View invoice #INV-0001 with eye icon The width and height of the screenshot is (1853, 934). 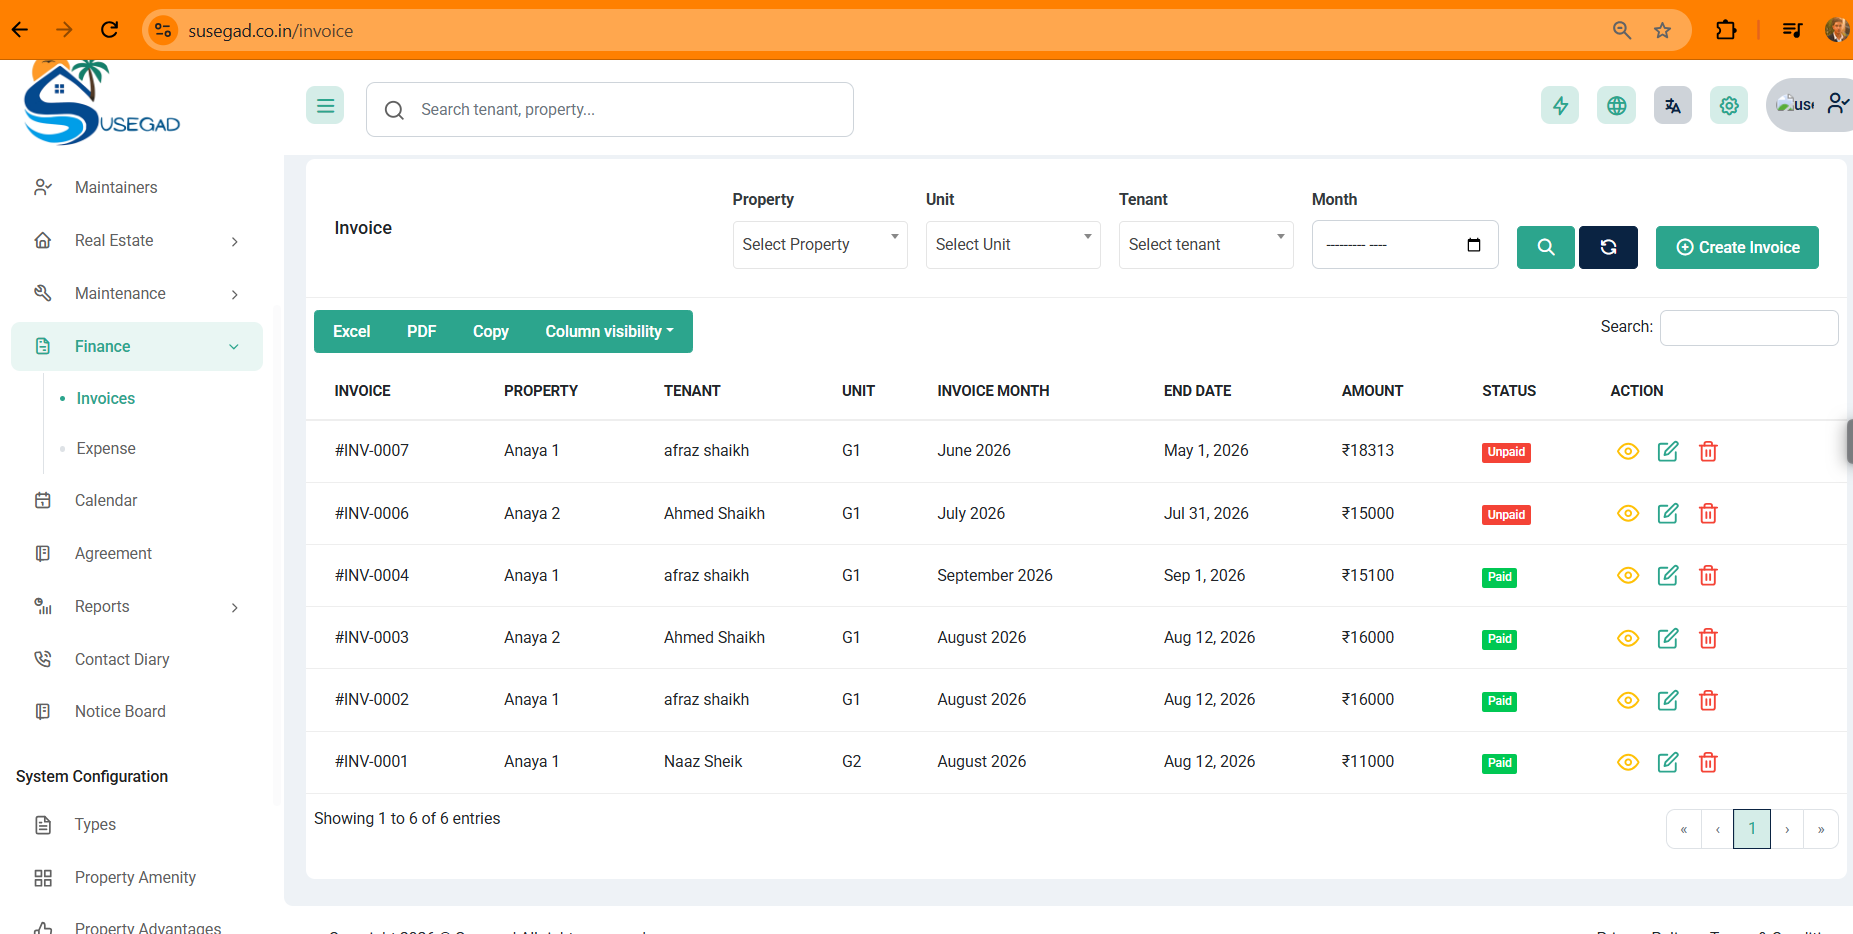tap(1628, 762)
